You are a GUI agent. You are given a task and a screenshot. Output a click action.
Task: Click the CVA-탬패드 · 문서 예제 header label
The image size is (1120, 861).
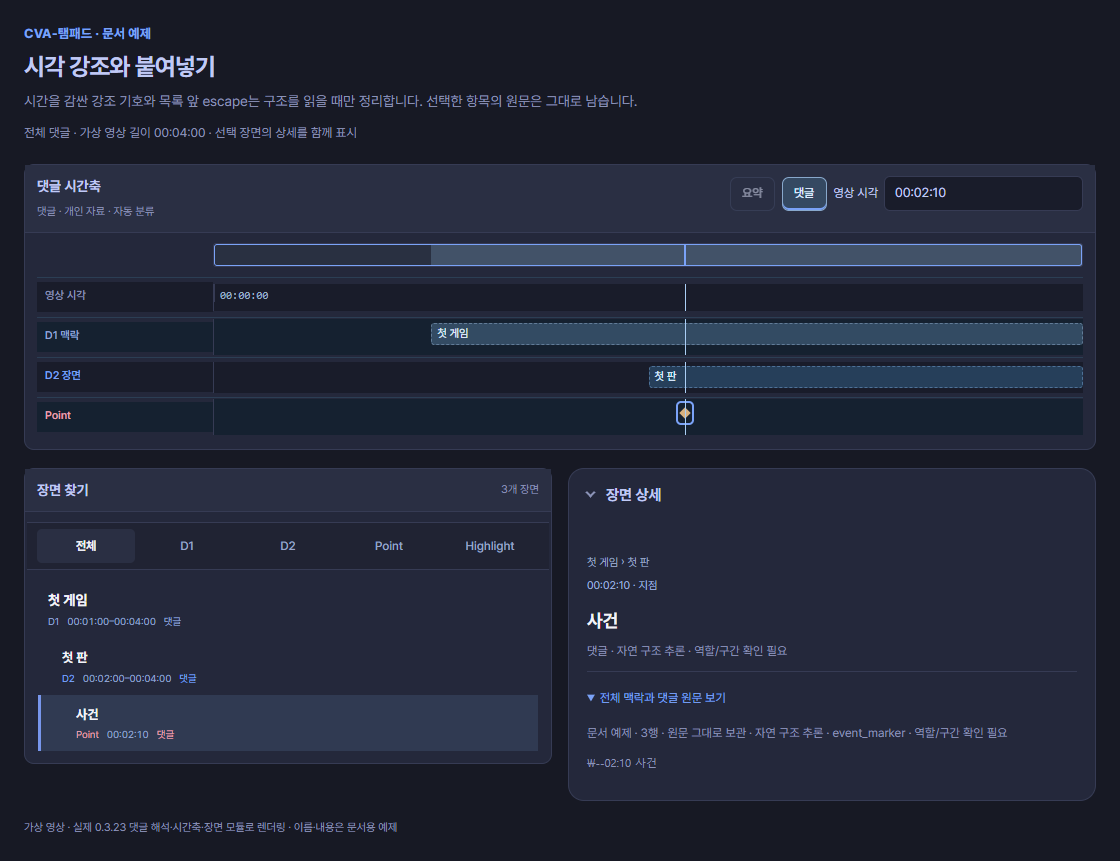pos(87,34)
